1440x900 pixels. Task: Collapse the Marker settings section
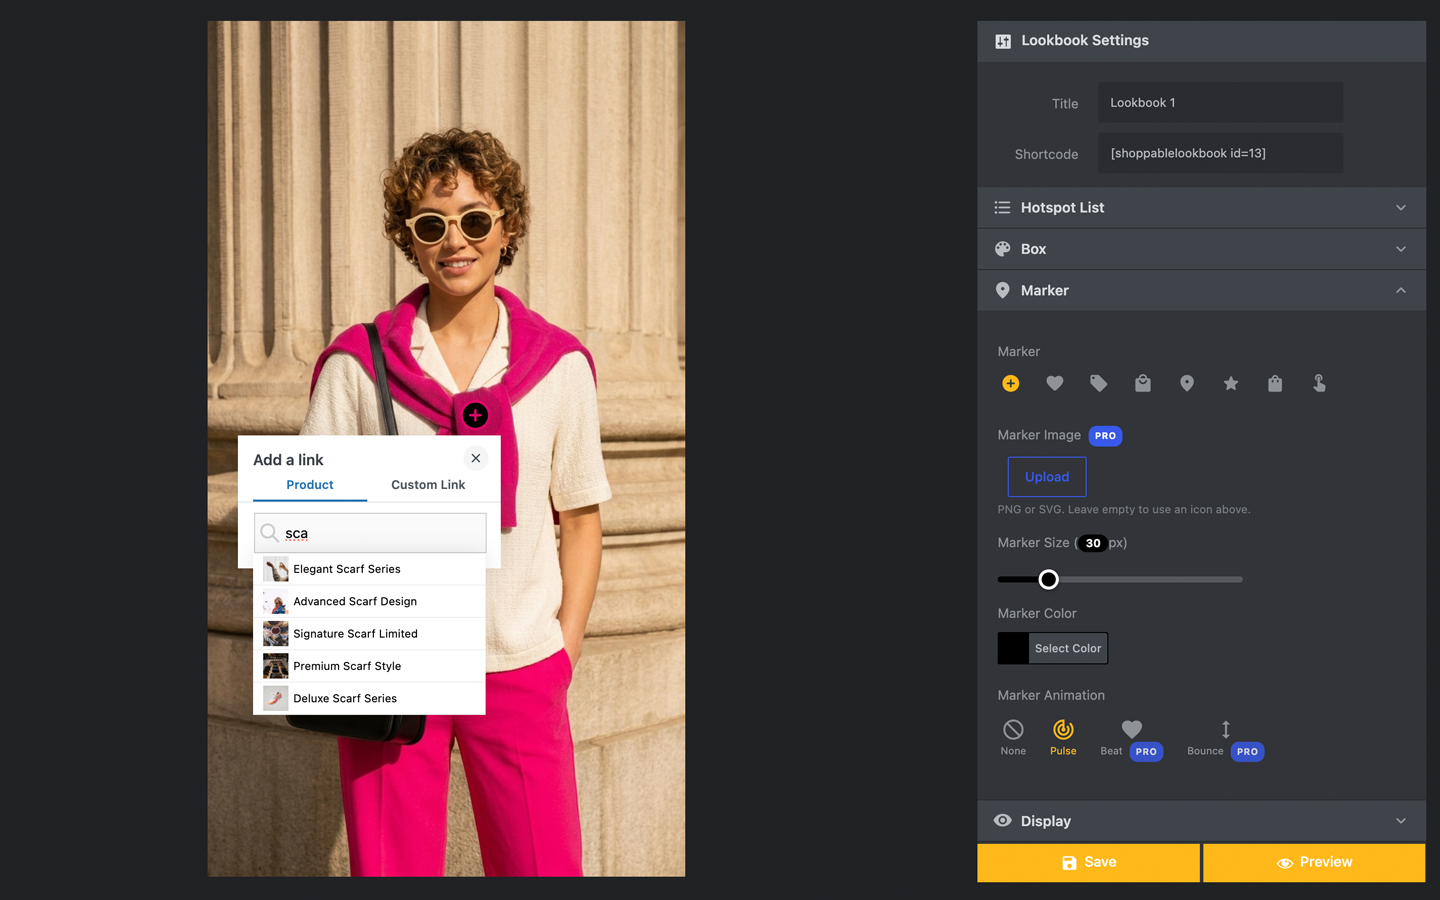click(x=1201, y=290)
